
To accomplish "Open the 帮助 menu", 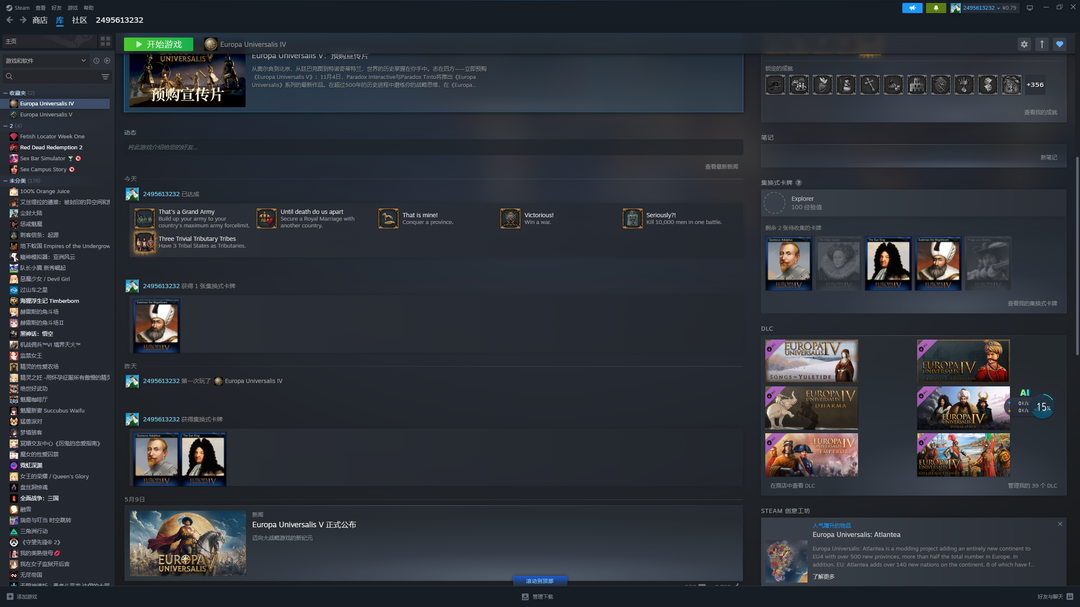I will click(x=88, y=8).
